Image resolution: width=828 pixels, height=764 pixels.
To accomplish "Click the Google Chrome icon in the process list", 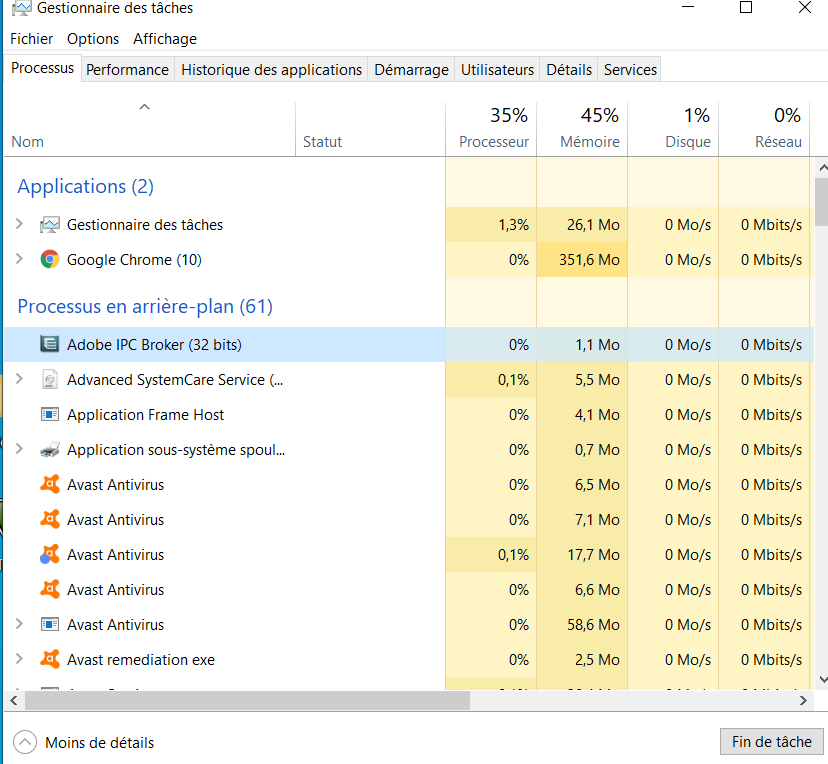I will click(50, 260).
